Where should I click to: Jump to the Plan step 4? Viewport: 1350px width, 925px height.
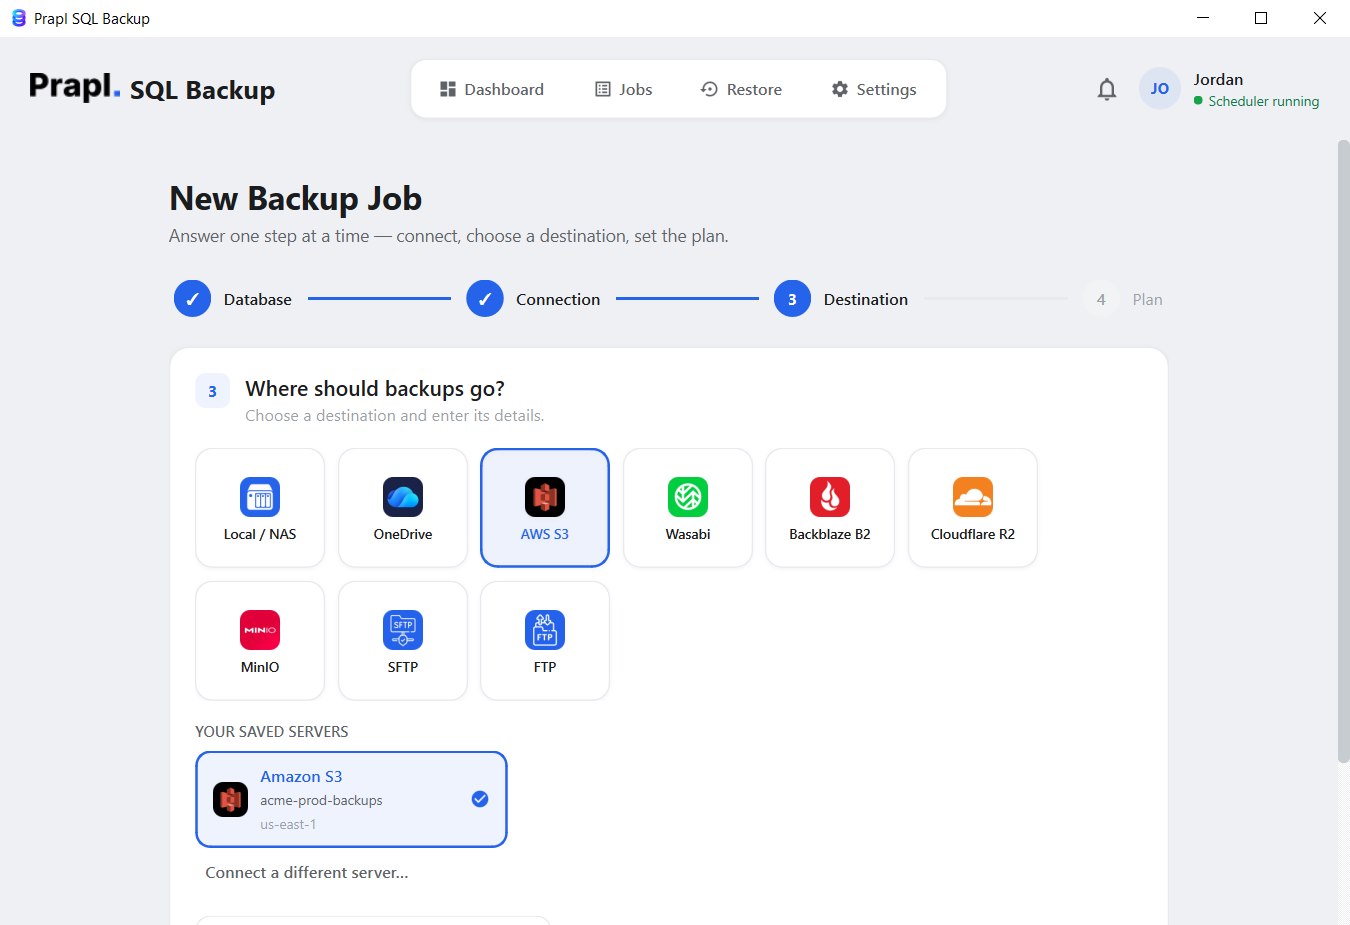tap(1123, 299)
